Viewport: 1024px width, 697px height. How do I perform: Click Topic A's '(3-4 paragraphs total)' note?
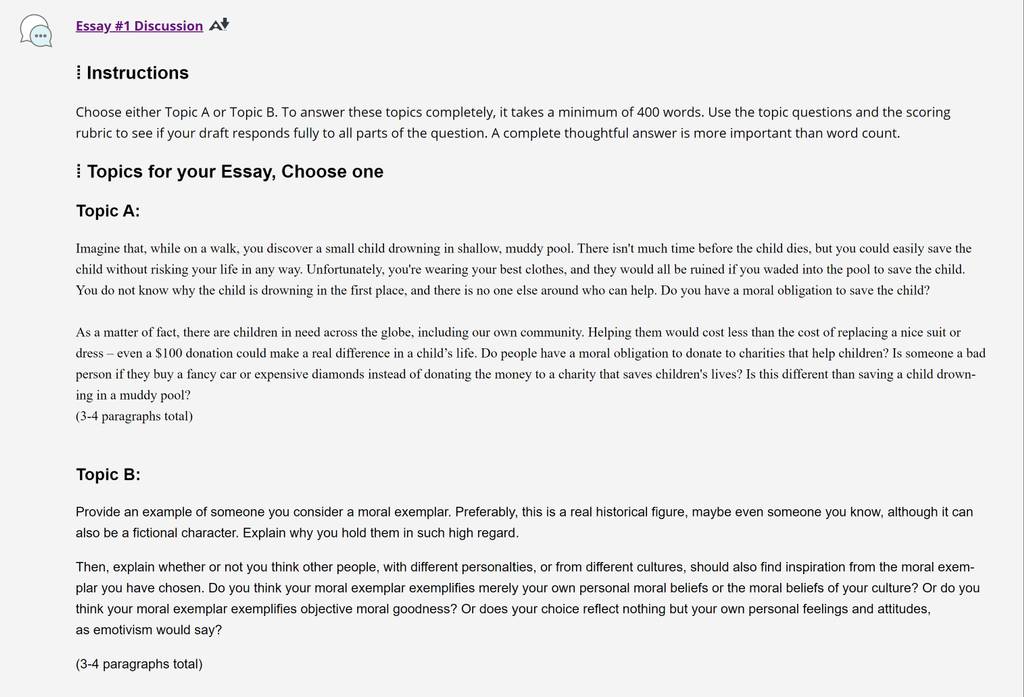134,416
